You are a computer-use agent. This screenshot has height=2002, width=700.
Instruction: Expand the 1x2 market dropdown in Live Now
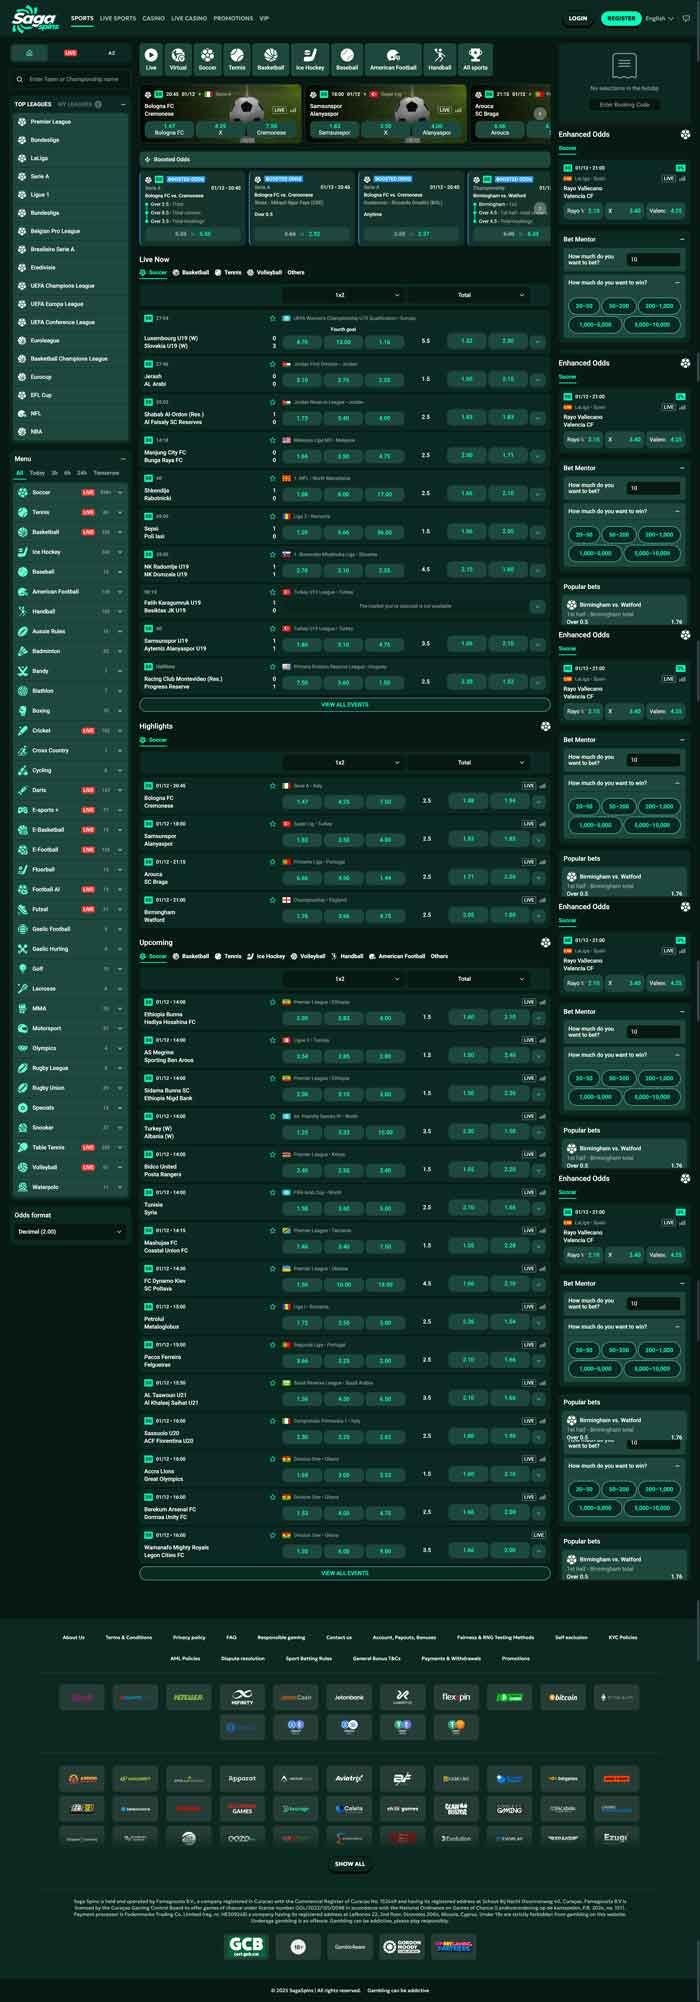[x=342, y=295]
